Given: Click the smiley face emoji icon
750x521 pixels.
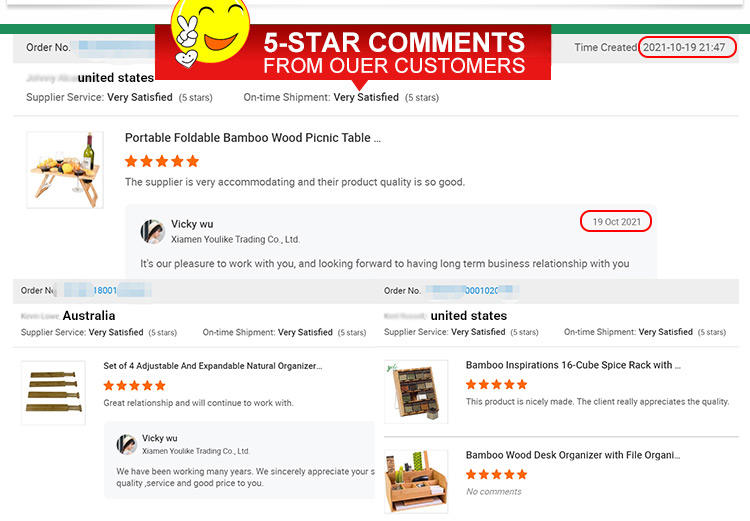Looking at the screenshot, I should click(x=210, y=32).
